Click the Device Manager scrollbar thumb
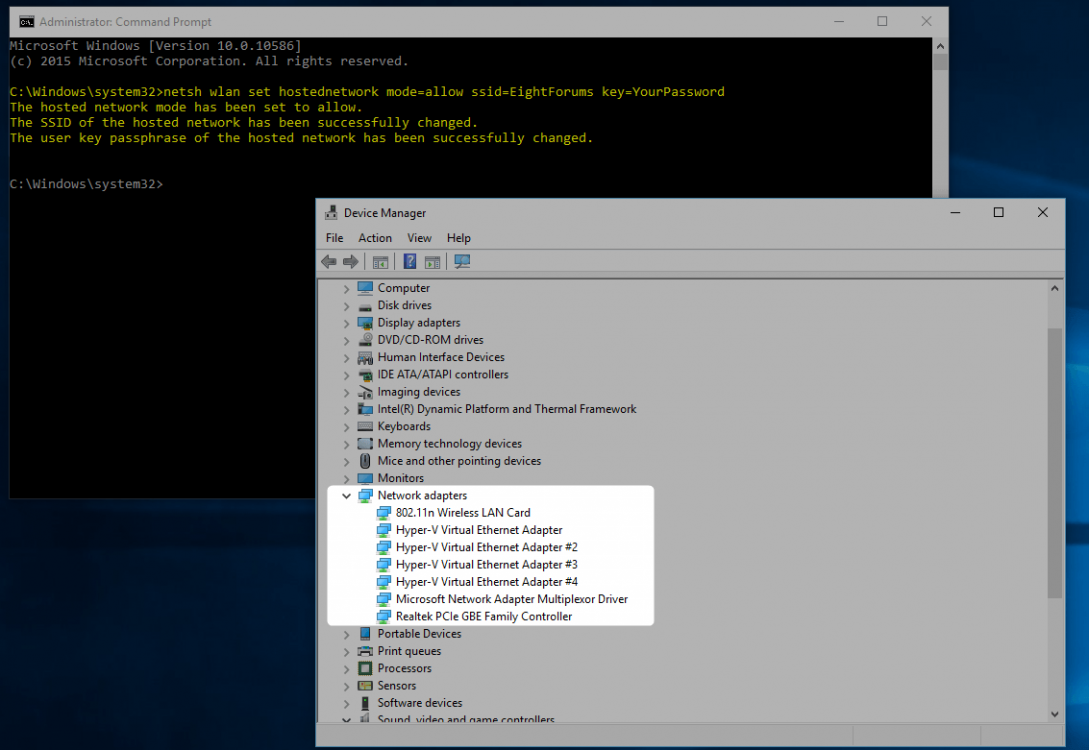Viewport: 1089px width, 750px height. (1054, 462)
